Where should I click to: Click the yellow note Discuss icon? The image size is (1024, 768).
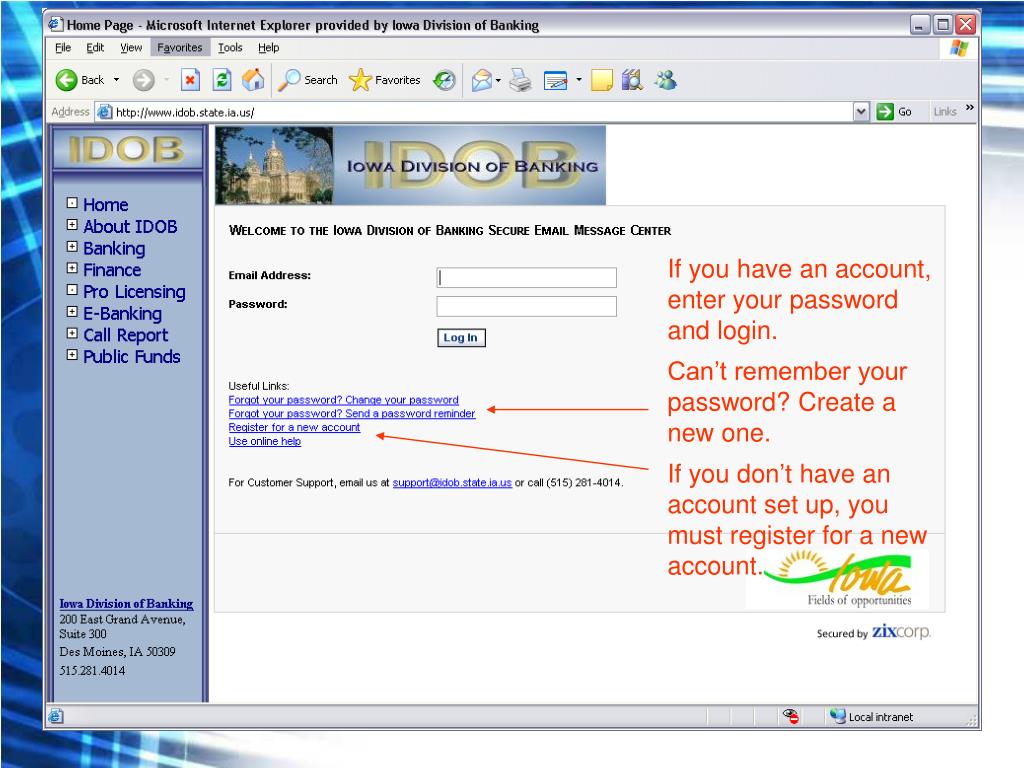click(x=601, y=80)
